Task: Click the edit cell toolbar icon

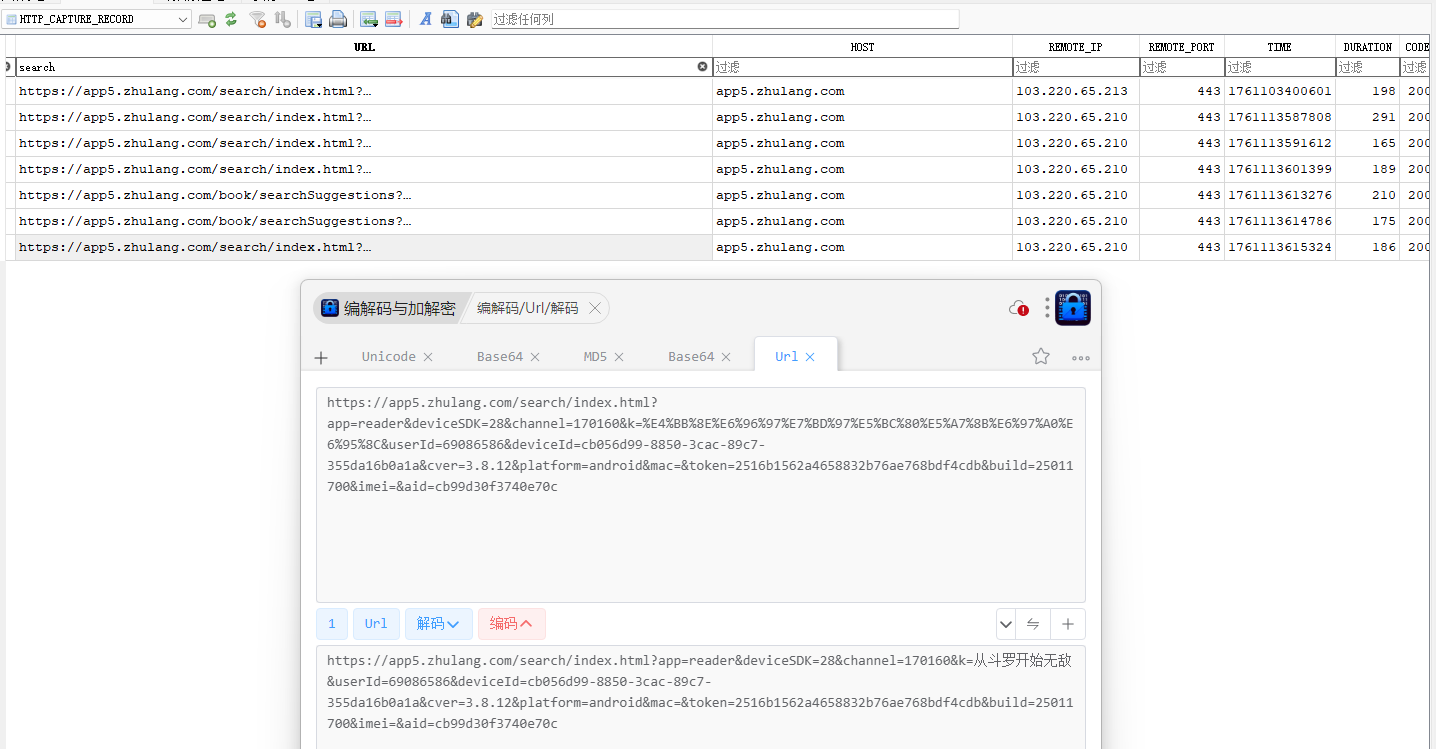Action: pyautogui.click(x=475, y=19)
